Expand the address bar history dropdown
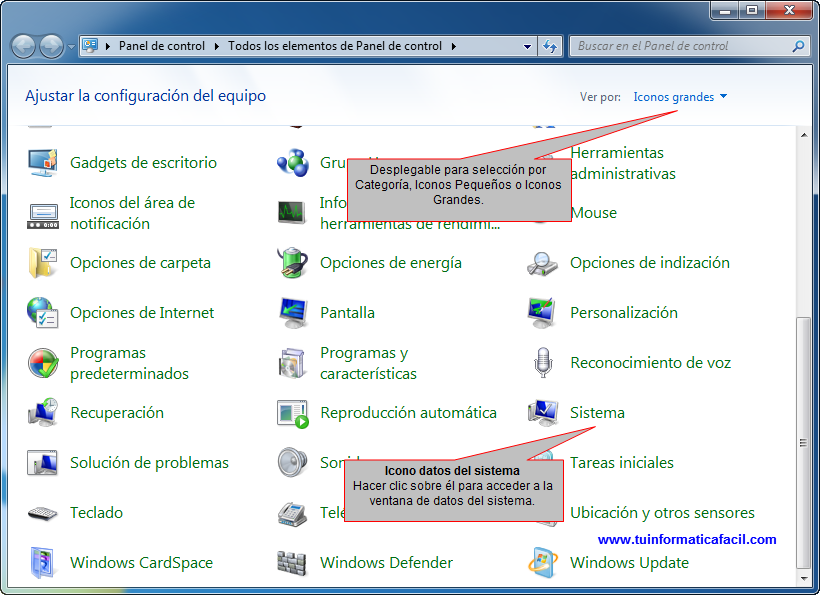This screenshot has width=820, height=595. [527, 46]
